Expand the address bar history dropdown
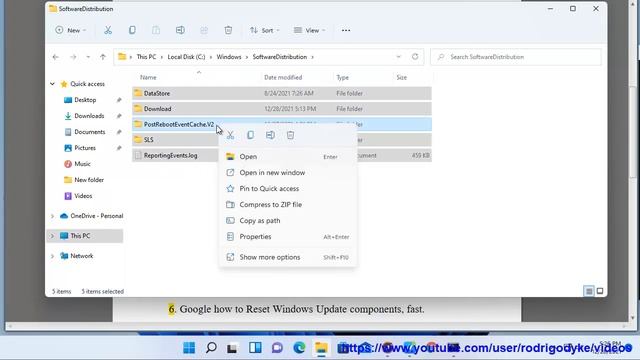 point(398,57)
